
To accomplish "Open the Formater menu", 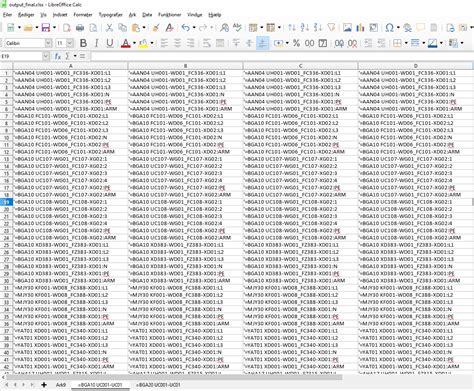I will click(x=83, y=15).
